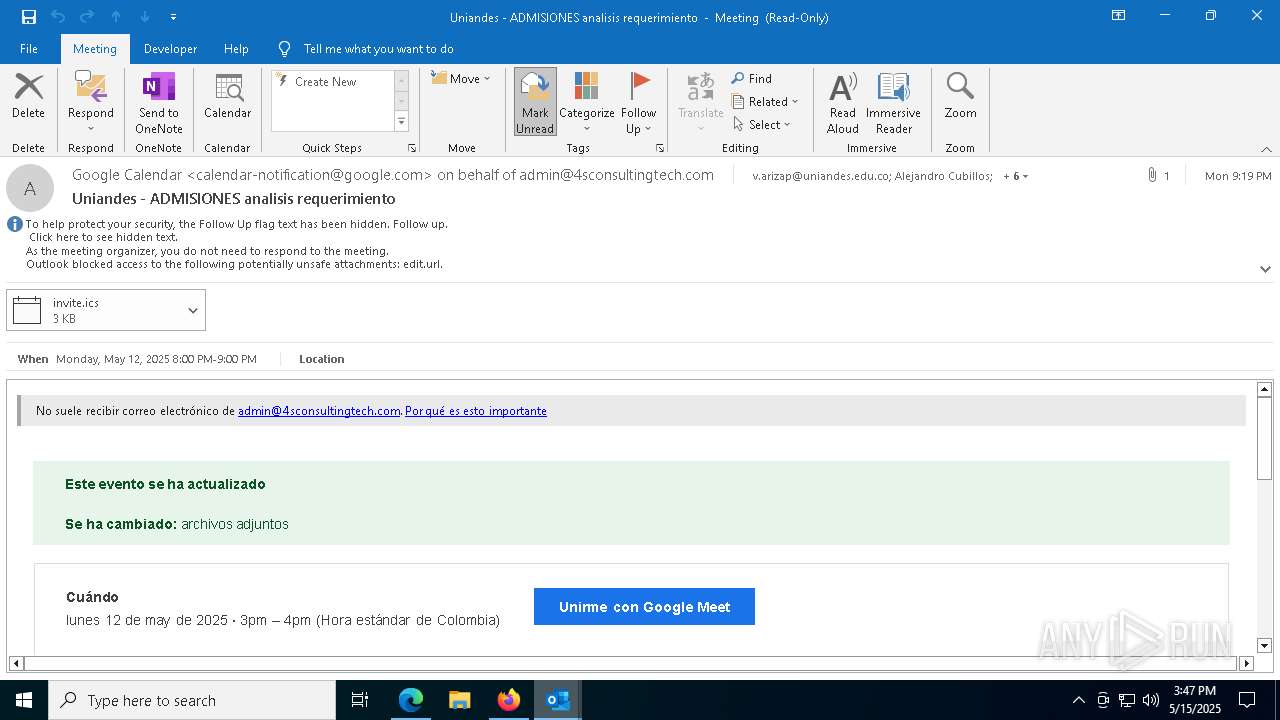1280x720 pixels.
Task: Open the Categorize color menu
Action: [587, 102]
